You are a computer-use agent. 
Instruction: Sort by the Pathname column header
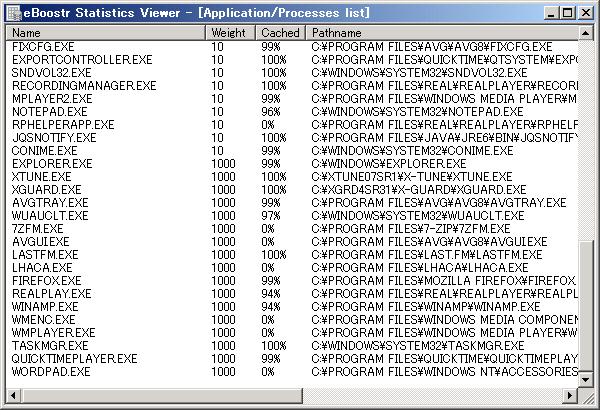[442, 33]
